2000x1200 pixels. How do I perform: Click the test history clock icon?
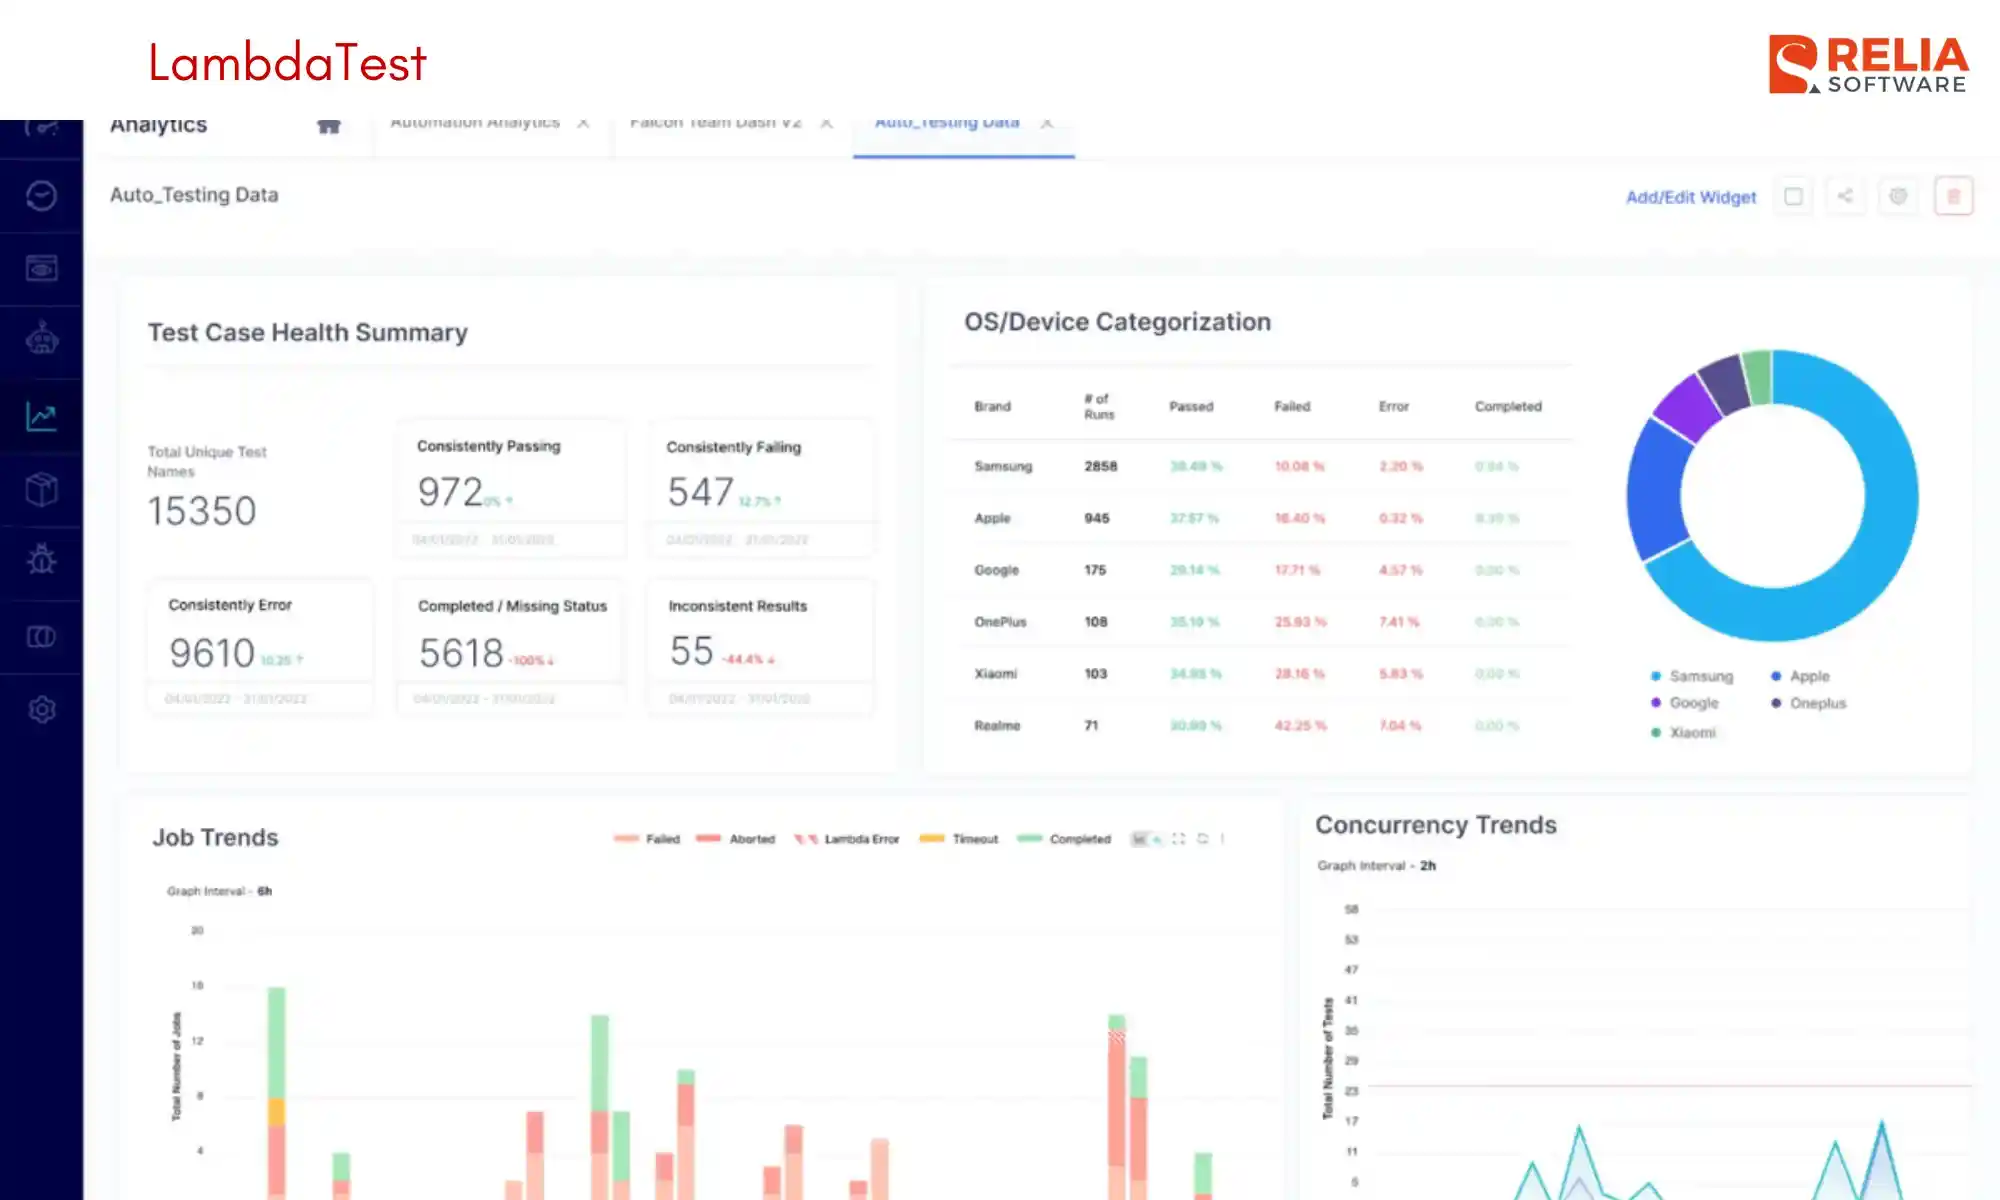click(x=41, y=196)
